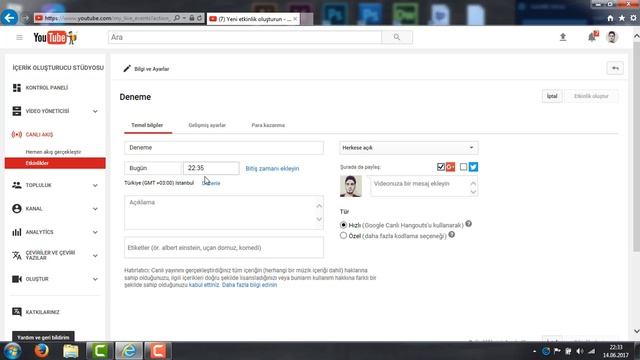Image resolution: width=640 pixels, height=360 pixels.
Task: Open the upload video icon
Action: pyautogui.click(x=563, y=37)
